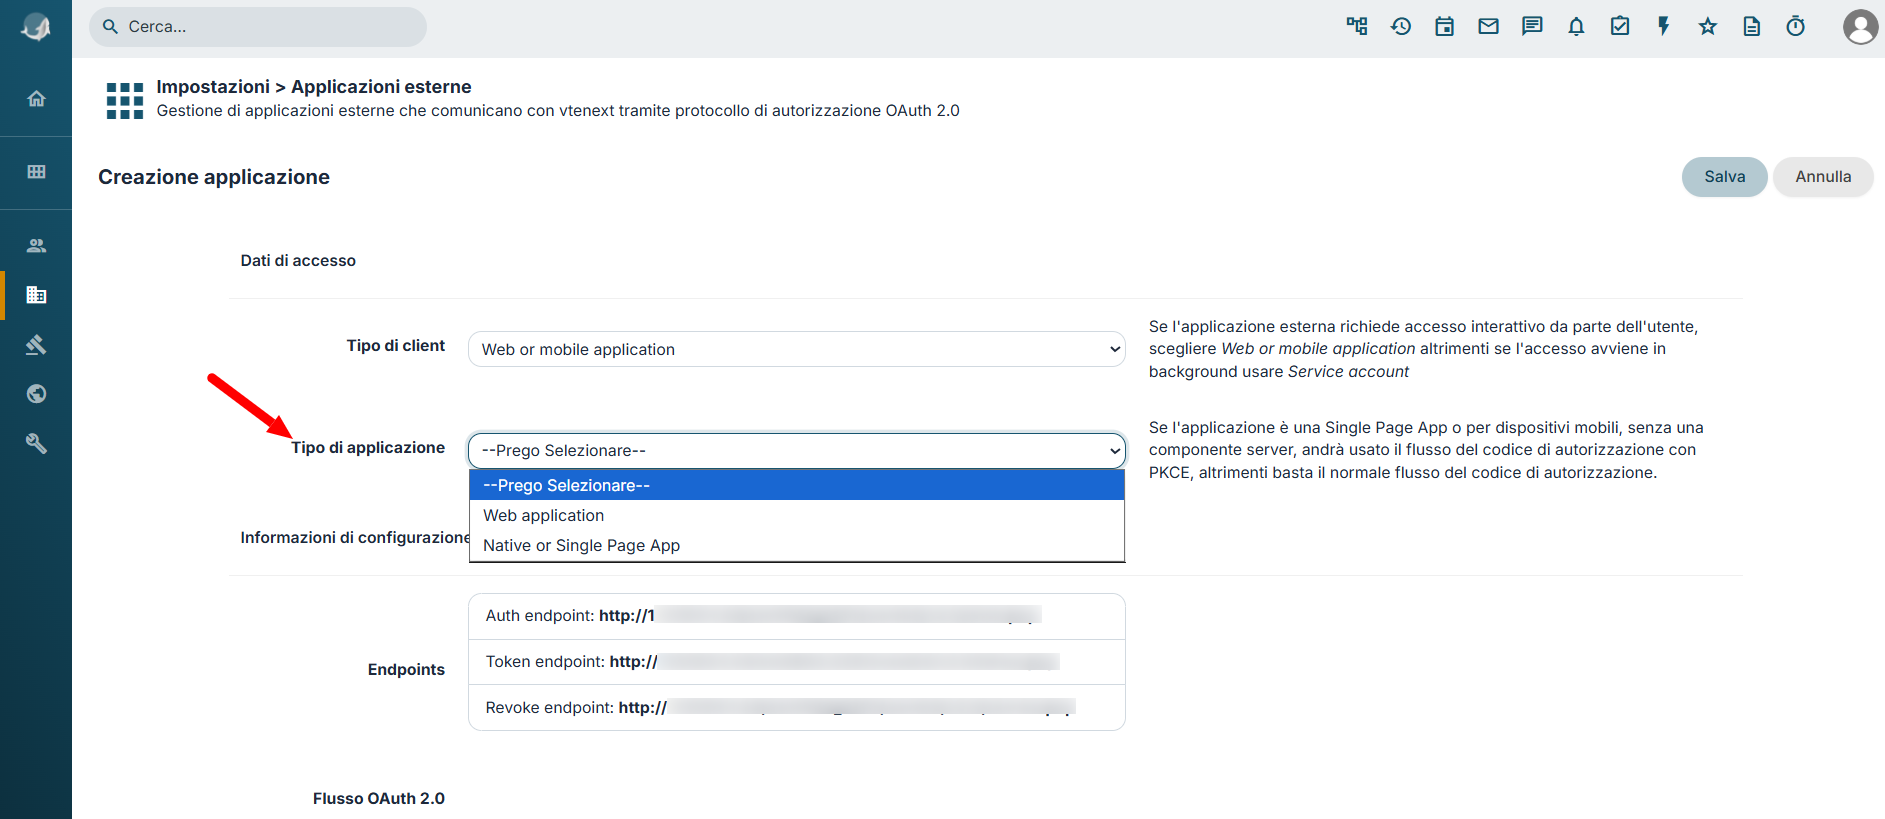Image resolution: width=1885 pixels, height=819 pixels.
Task: Open the hierarchy tree icon in top bar
Action: (1357, 26)
